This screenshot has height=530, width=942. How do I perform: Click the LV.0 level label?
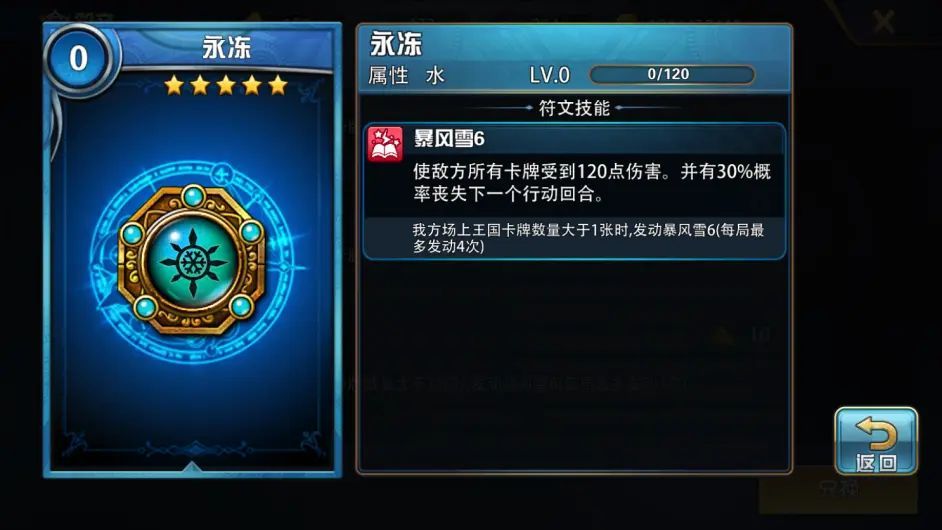[x=549, y=75]
